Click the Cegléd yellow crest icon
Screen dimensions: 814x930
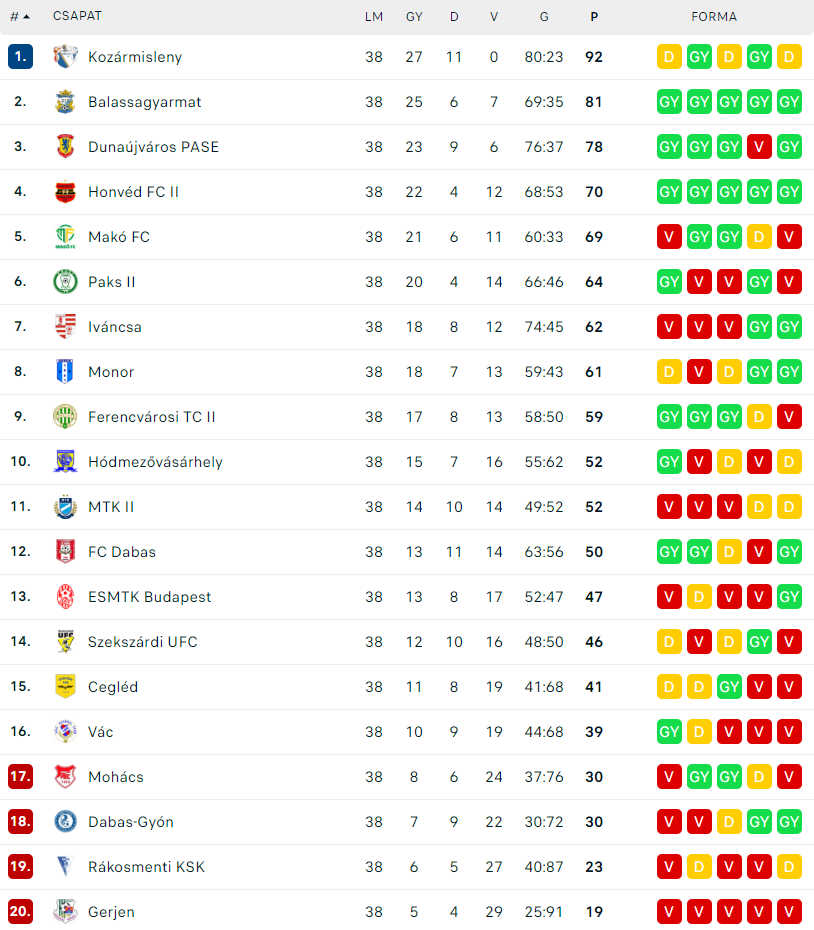pos(65,687)
